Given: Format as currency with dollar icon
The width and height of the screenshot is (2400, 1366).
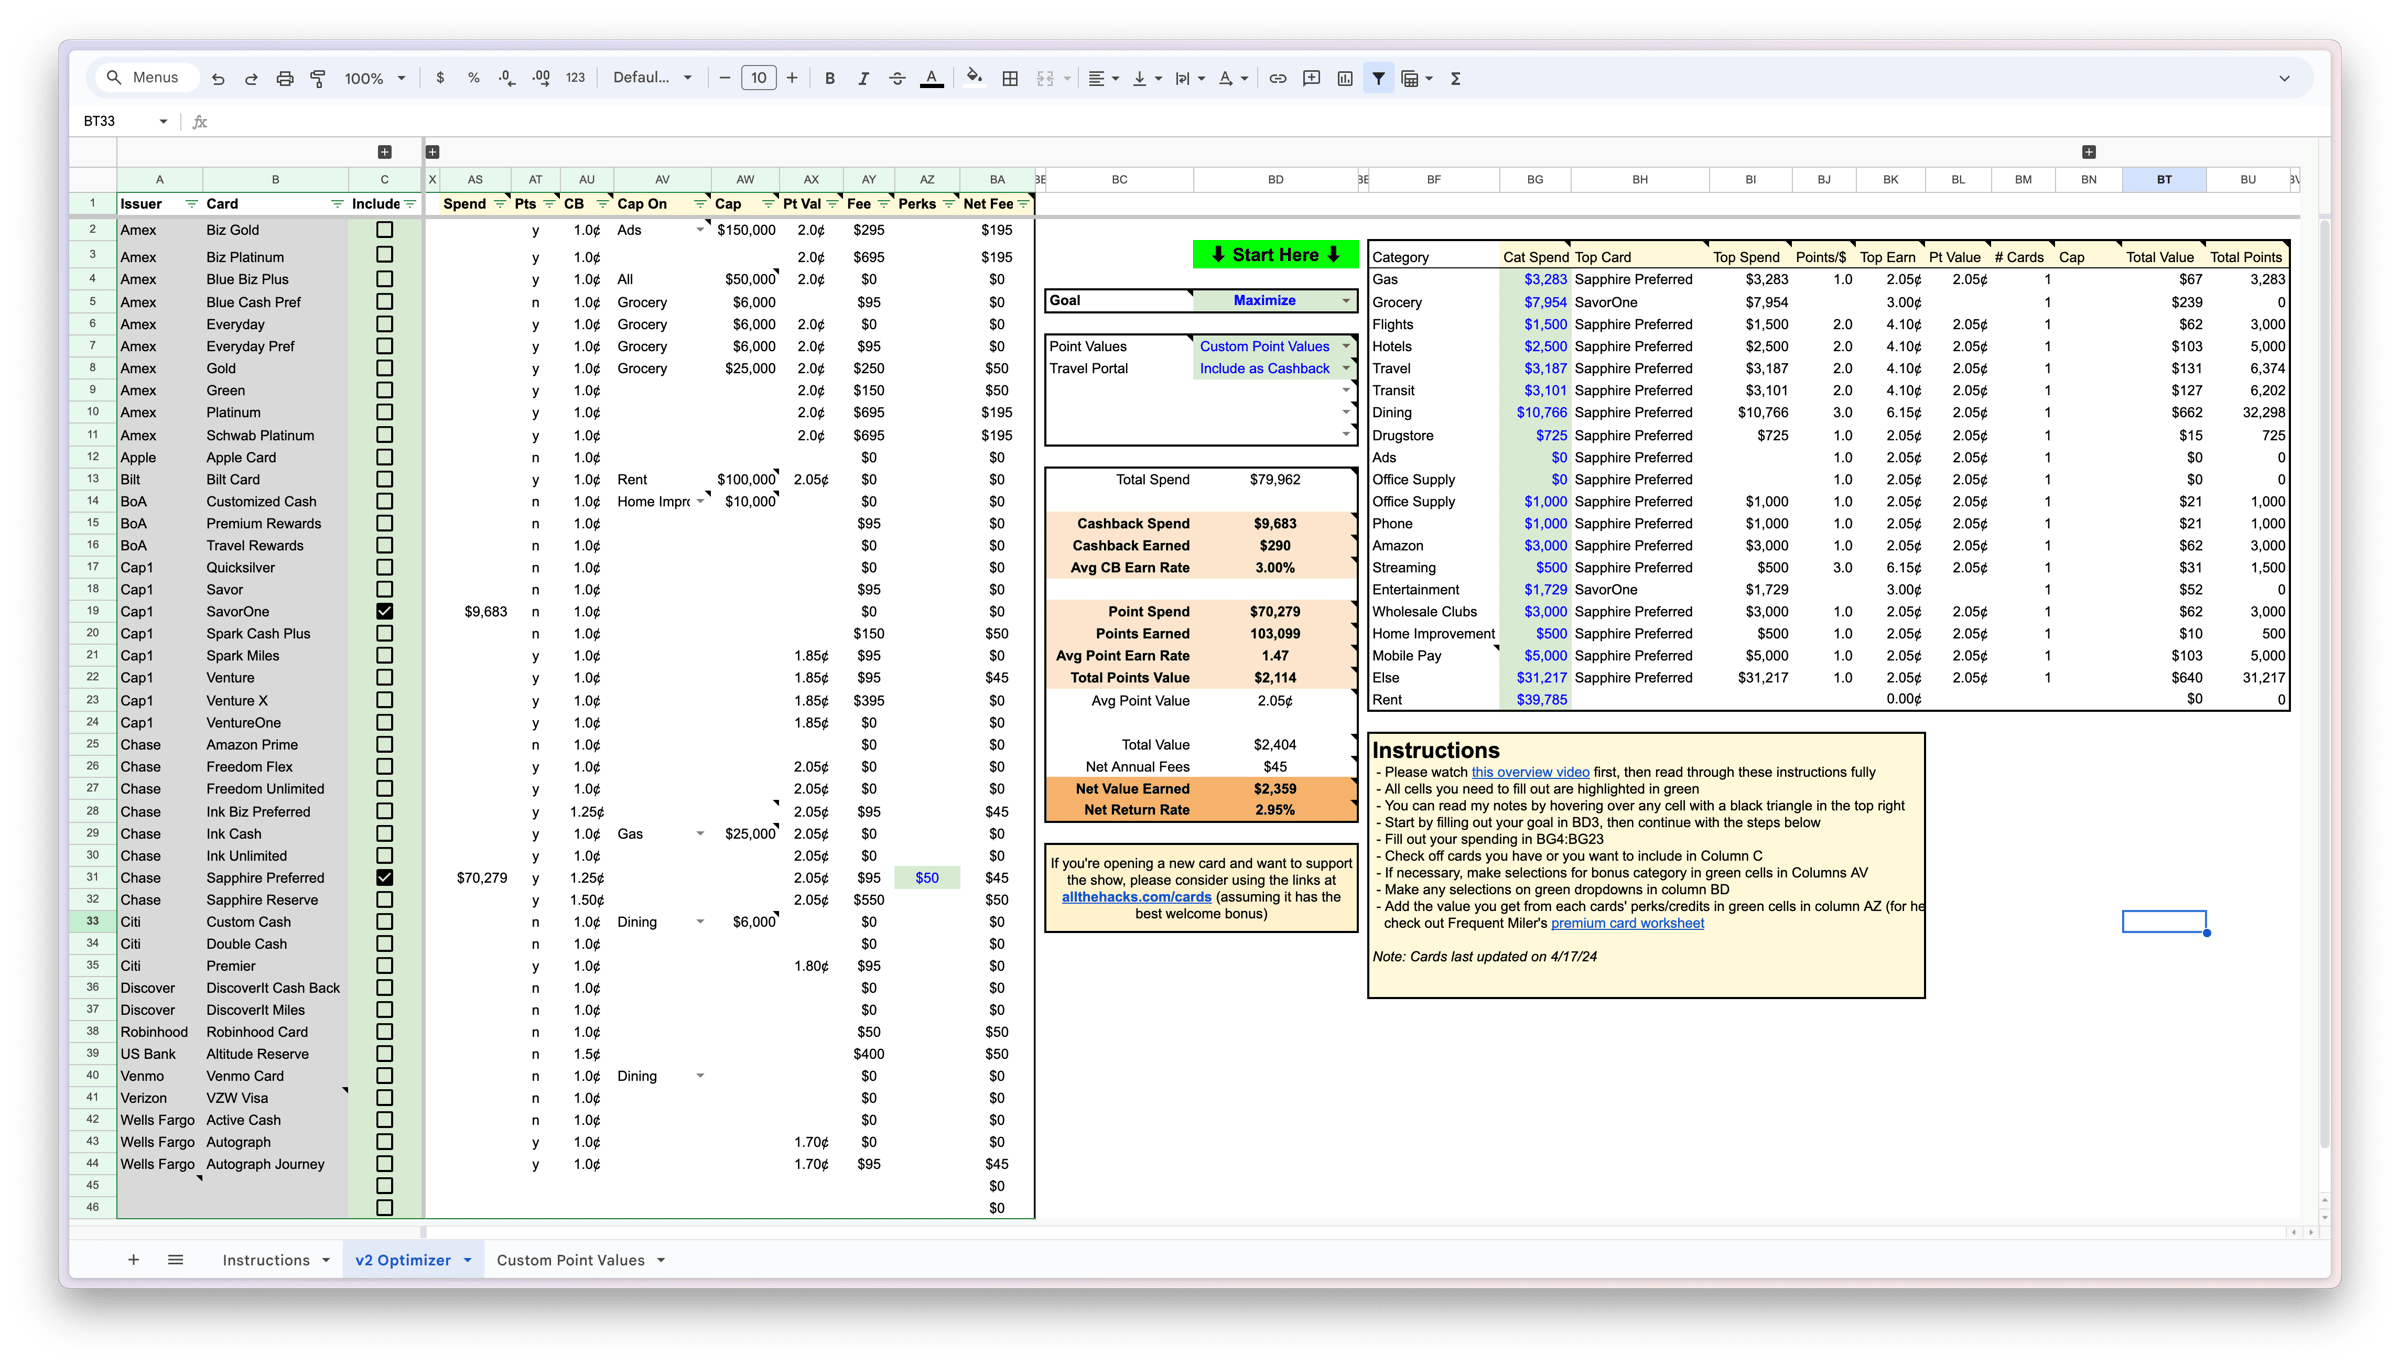Looking at the screenshot, I should pos(440,78).
